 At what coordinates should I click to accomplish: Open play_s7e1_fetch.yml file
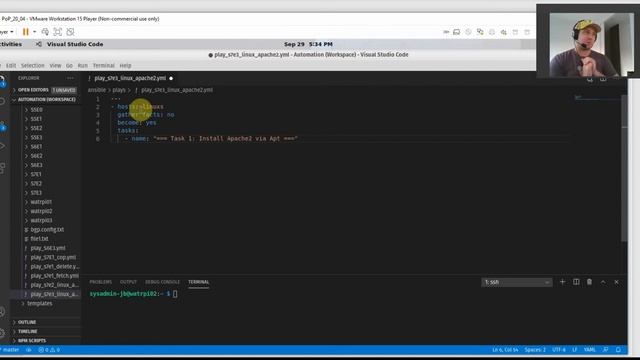[54, 276]
